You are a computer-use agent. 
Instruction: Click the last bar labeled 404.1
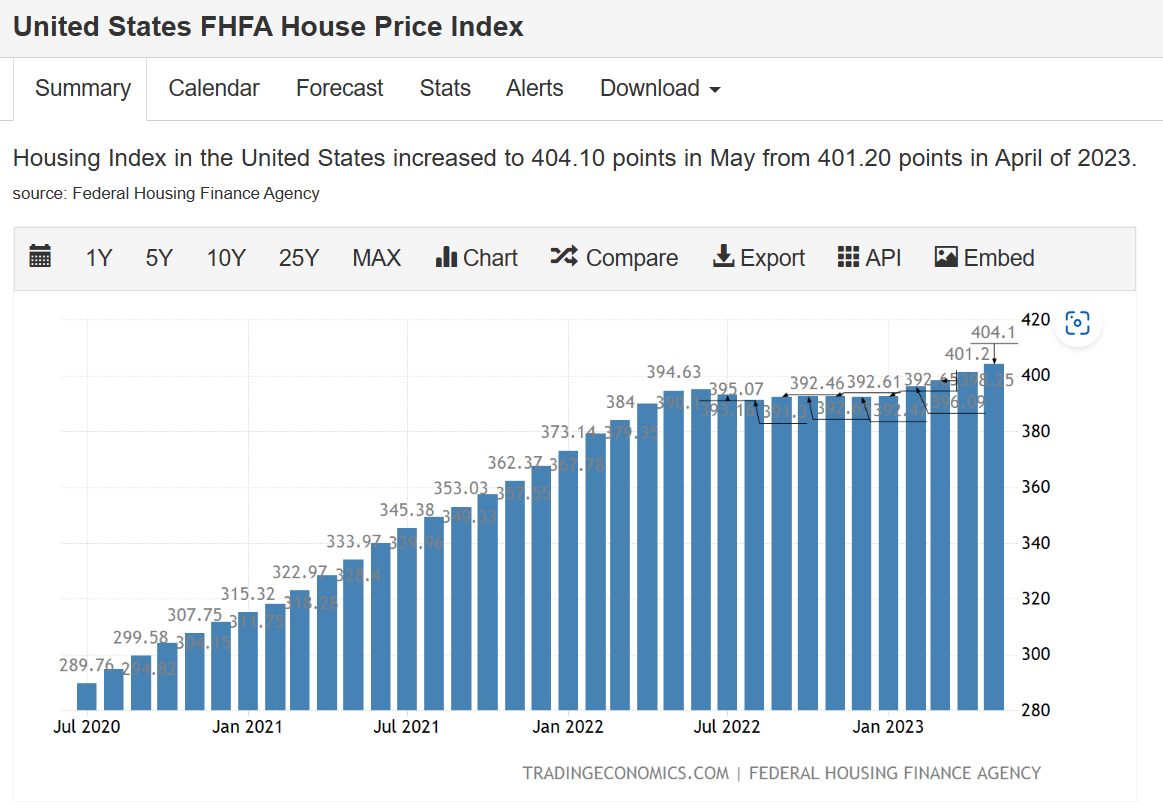(x=994, y=540)
